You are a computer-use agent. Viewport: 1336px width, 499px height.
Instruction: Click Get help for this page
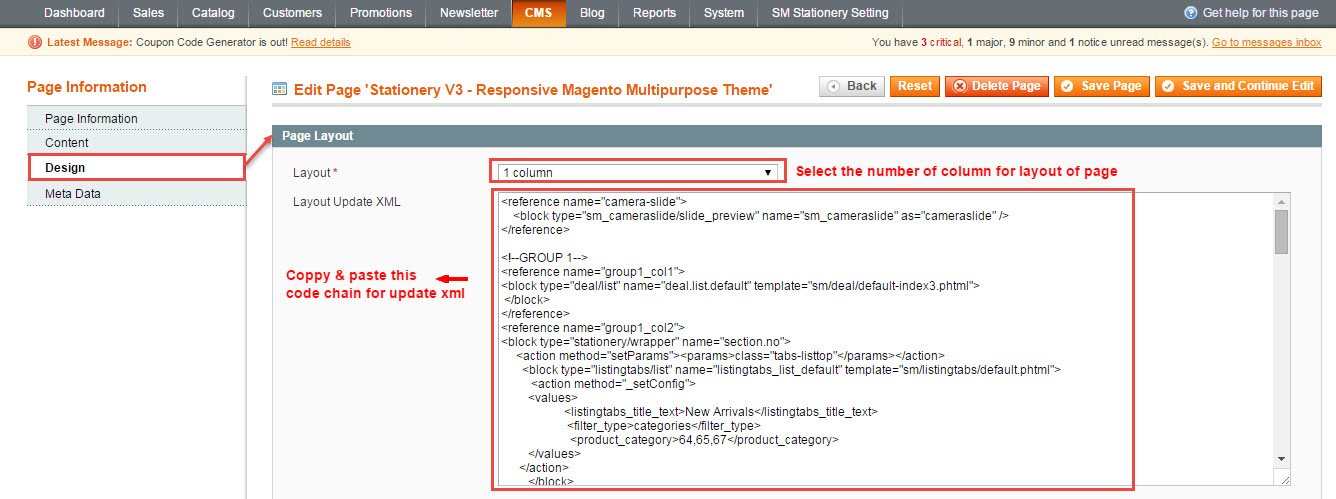(x=1260, y=13)
